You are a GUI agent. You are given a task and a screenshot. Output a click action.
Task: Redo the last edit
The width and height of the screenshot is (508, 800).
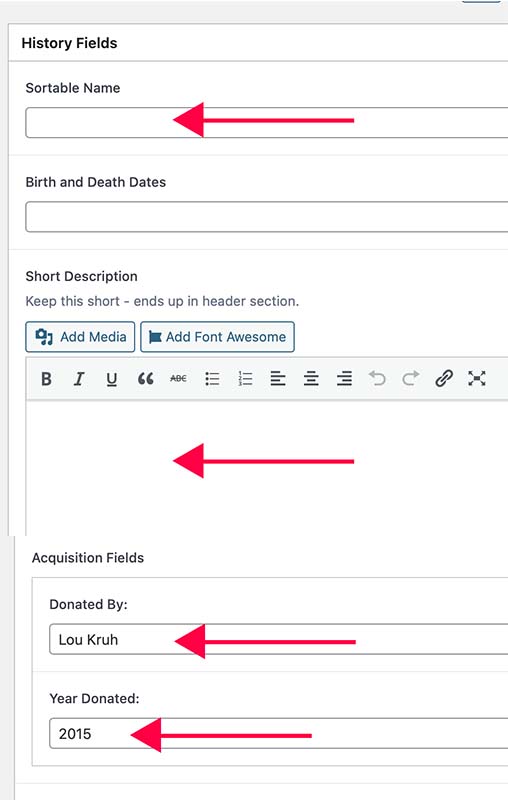pos(411,379)
